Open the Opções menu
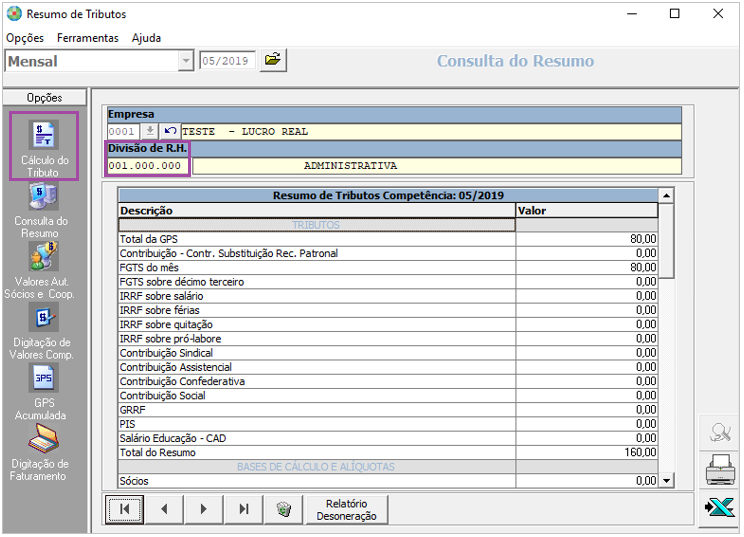Viewport: 744px width, 537px height. click(x=25, y=38)
